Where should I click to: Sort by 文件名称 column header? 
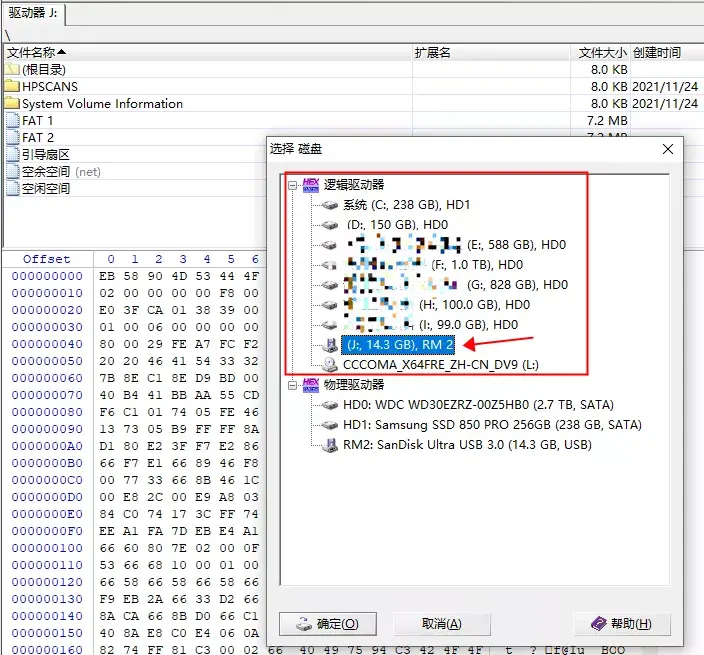click(x=207, y=53)
